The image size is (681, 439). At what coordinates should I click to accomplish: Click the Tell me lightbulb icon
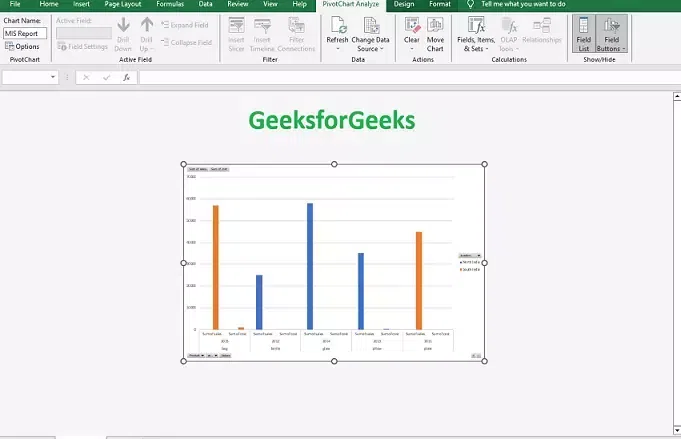coord(470,4)
